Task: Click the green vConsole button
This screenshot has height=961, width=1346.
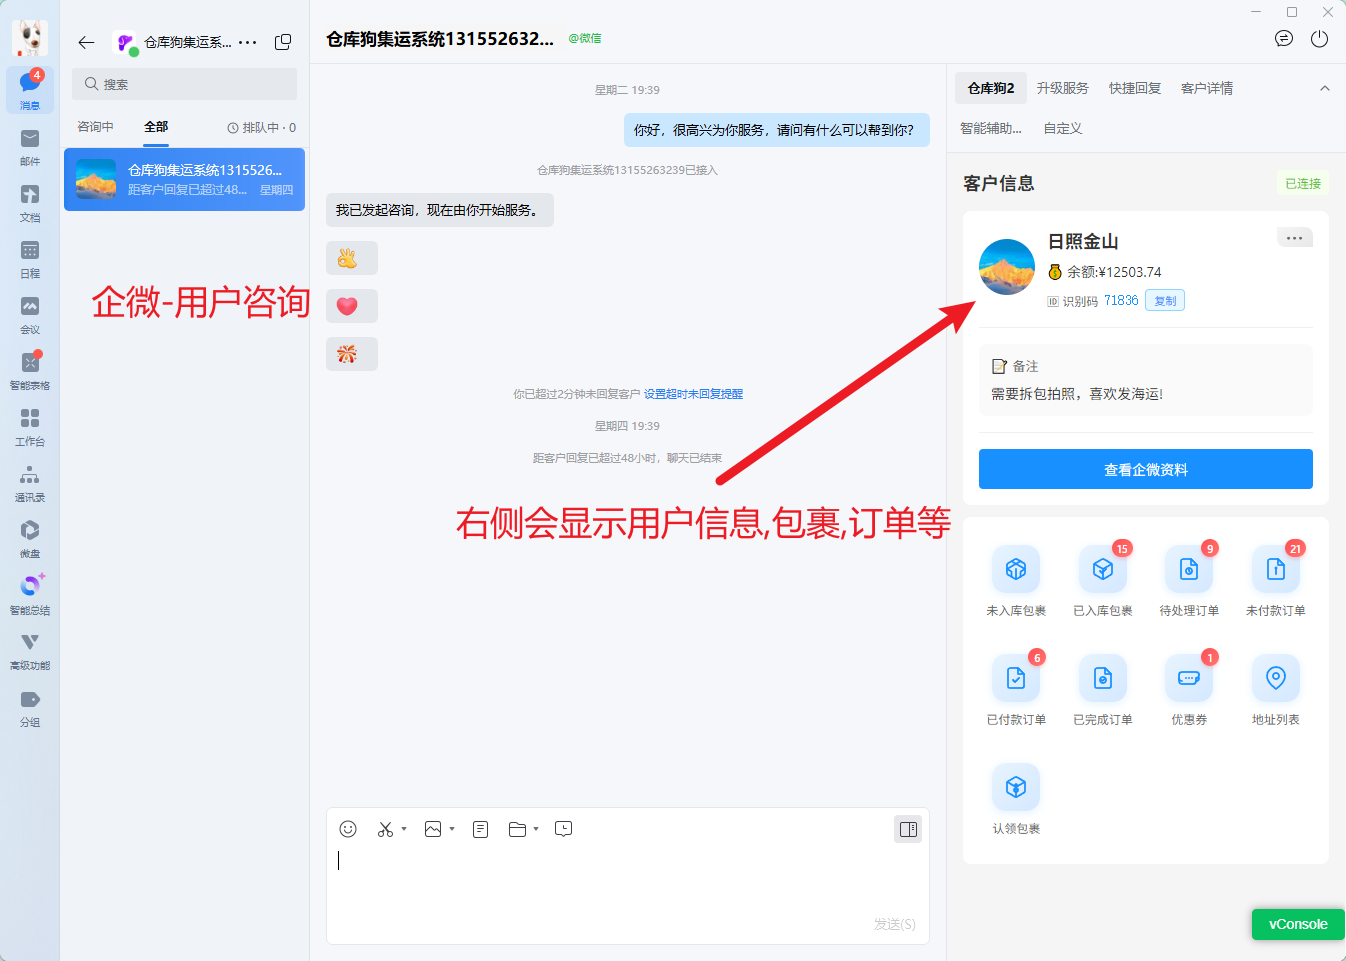Action: (x=1298, y=924)
